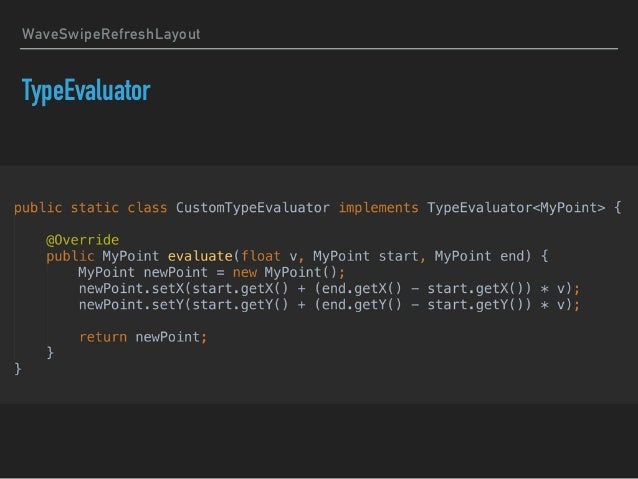Image resolution: width=638 pixels, height=479 pixels.
Task: Click the @Override annotation
Action: click(83, 240)
